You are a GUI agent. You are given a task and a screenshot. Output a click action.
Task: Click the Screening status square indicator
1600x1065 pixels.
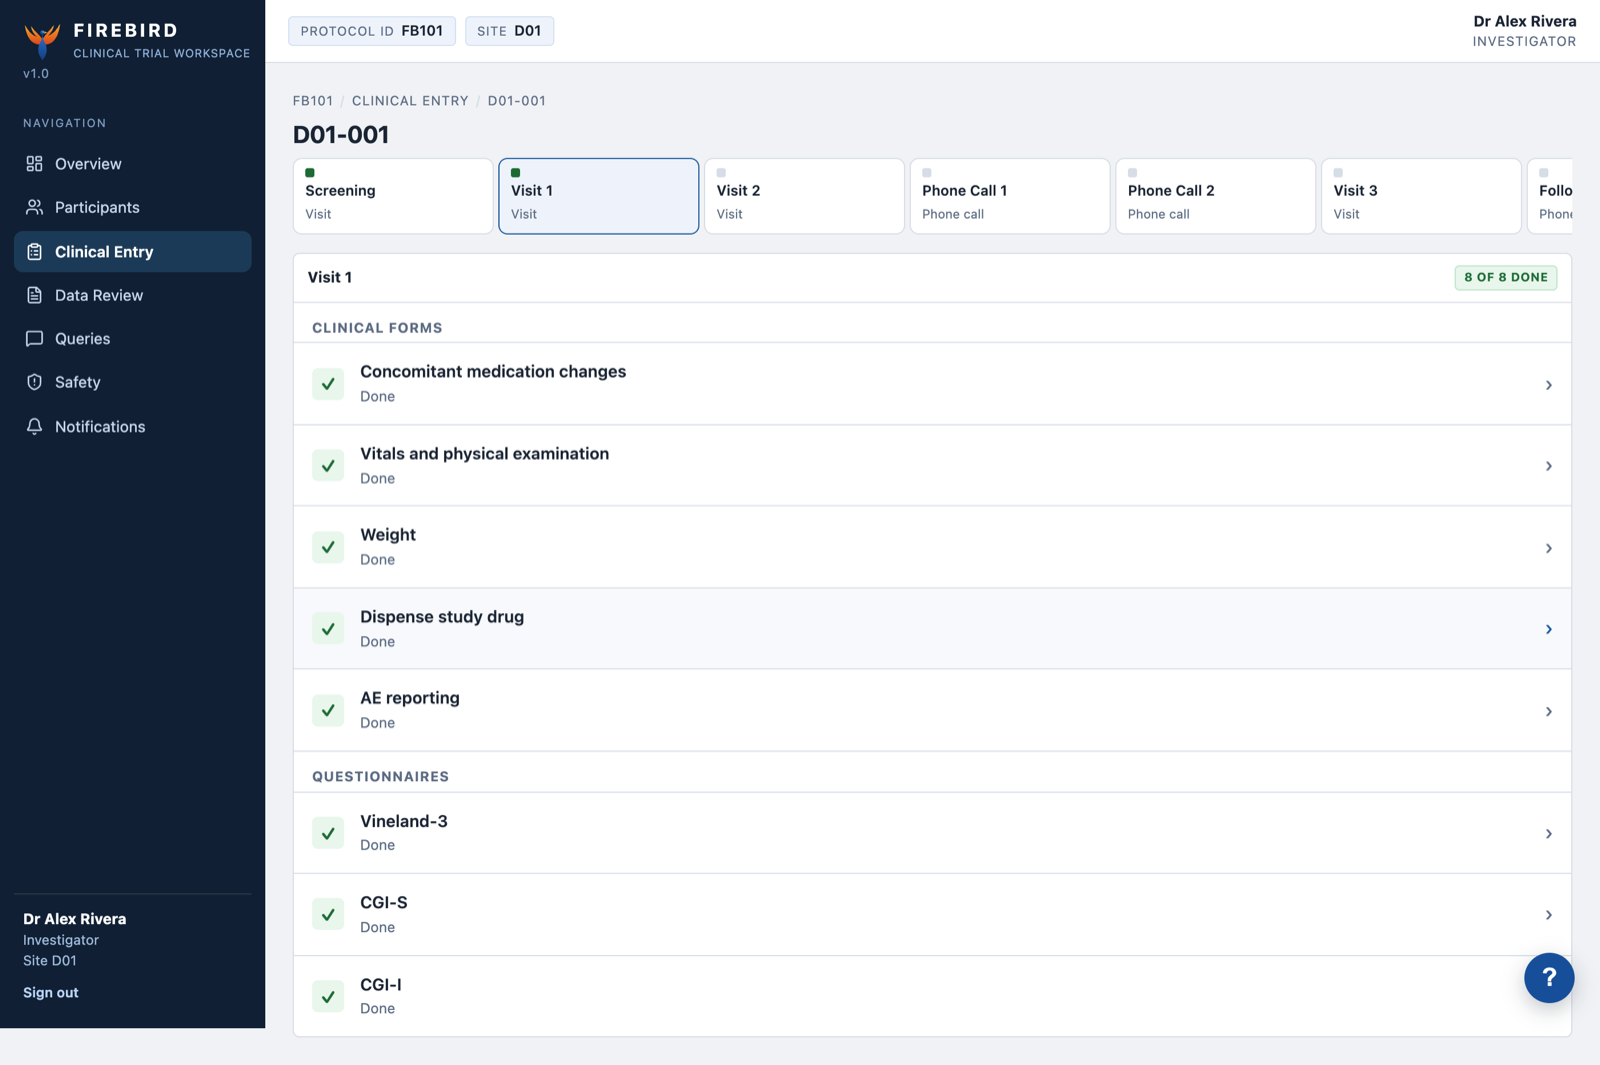tap(310, 173)
